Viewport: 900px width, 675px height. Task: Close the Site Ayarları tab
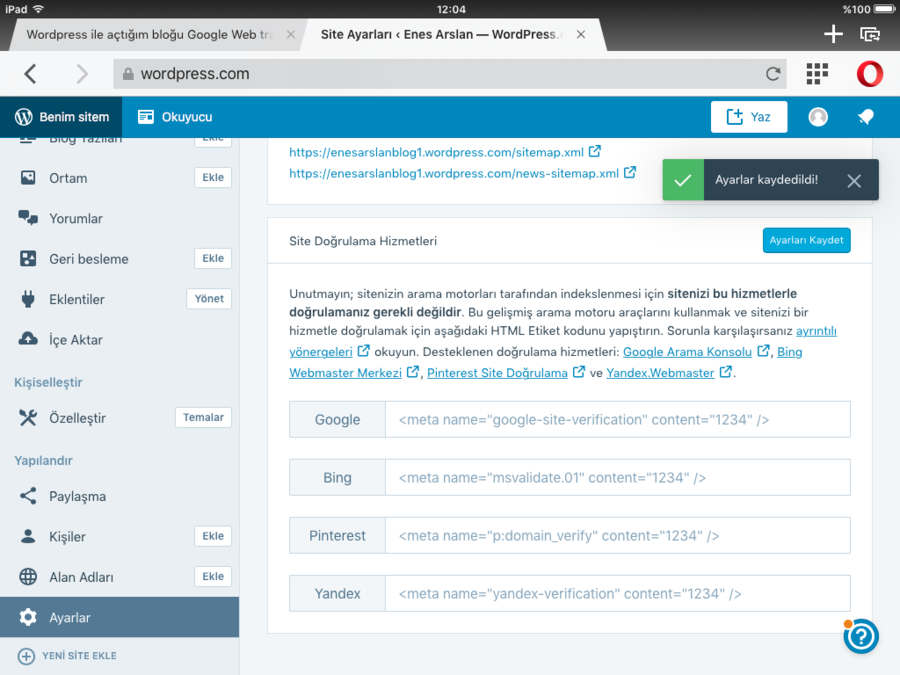(x=581, y=34)
